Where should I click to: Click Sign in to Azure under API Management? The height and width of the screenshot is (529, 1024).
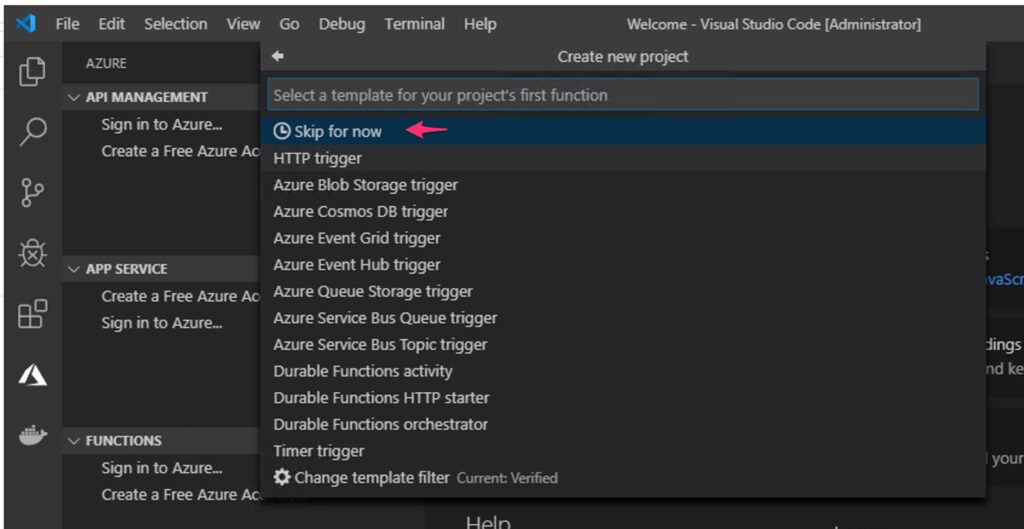[162, 125]
